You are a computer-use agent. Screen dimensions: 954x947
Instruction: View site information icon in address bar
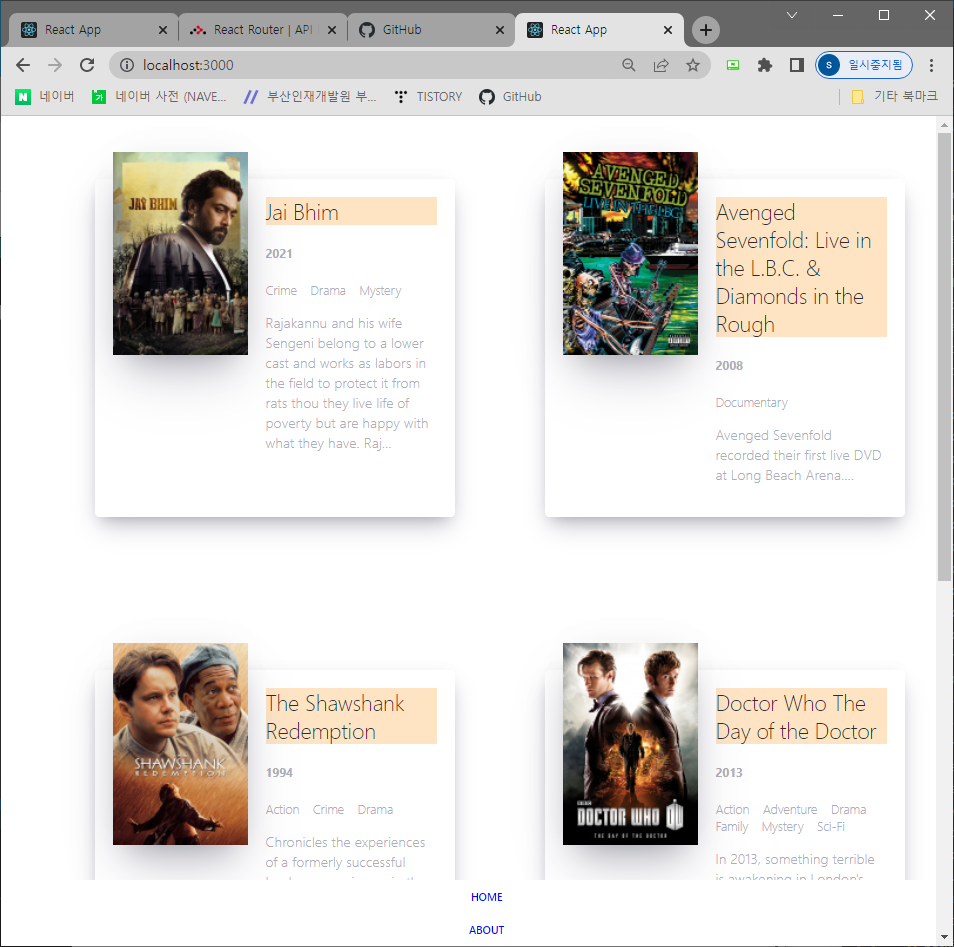point(127,65)
